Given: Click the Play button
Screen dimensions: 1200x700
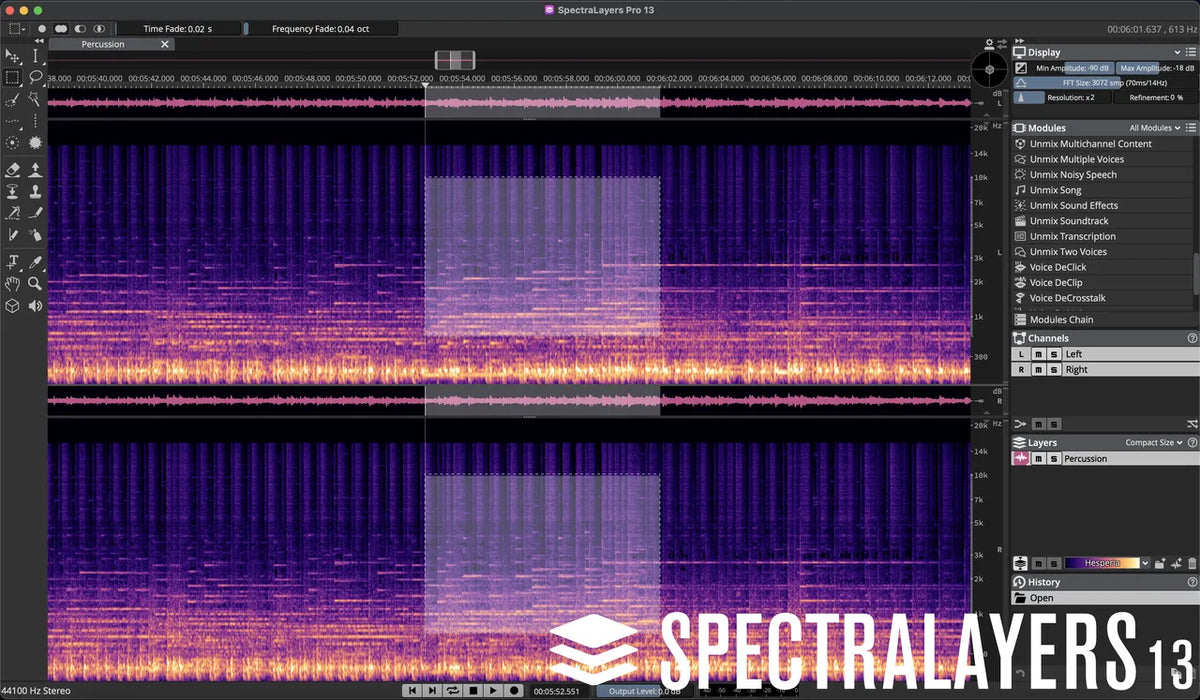Looking at the screenshot, I should tap(494, 690).
